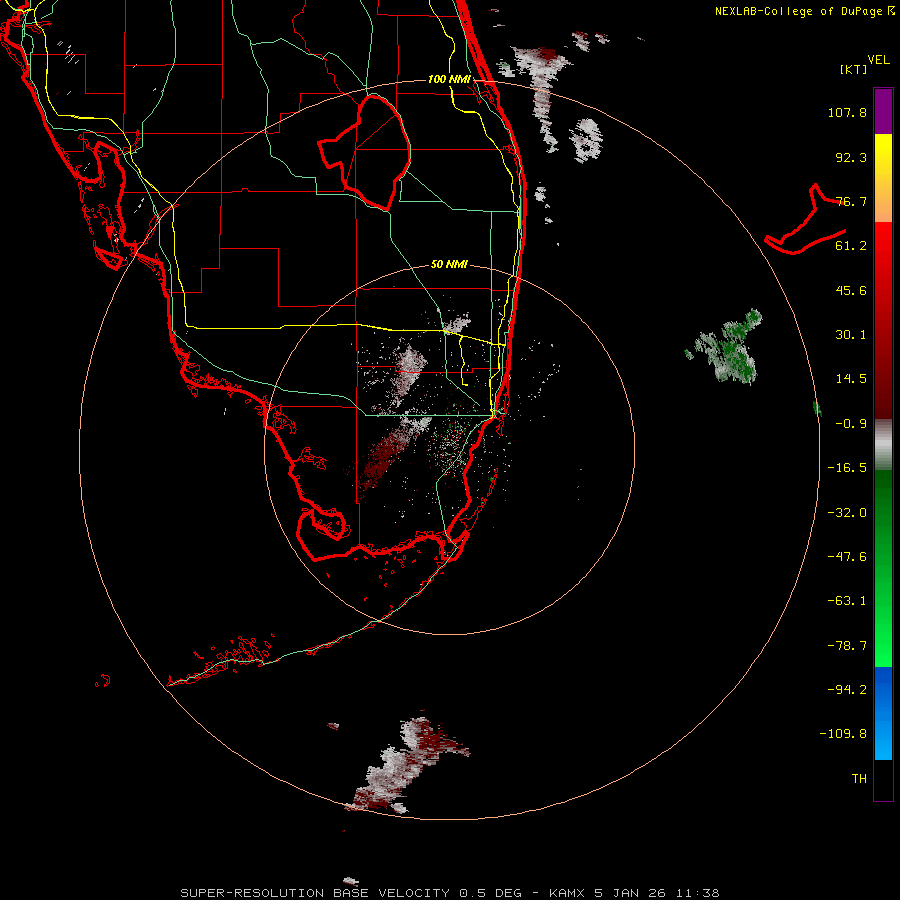
Task: Click the -0.9 velocity scale value
Action: coord(851,424)
